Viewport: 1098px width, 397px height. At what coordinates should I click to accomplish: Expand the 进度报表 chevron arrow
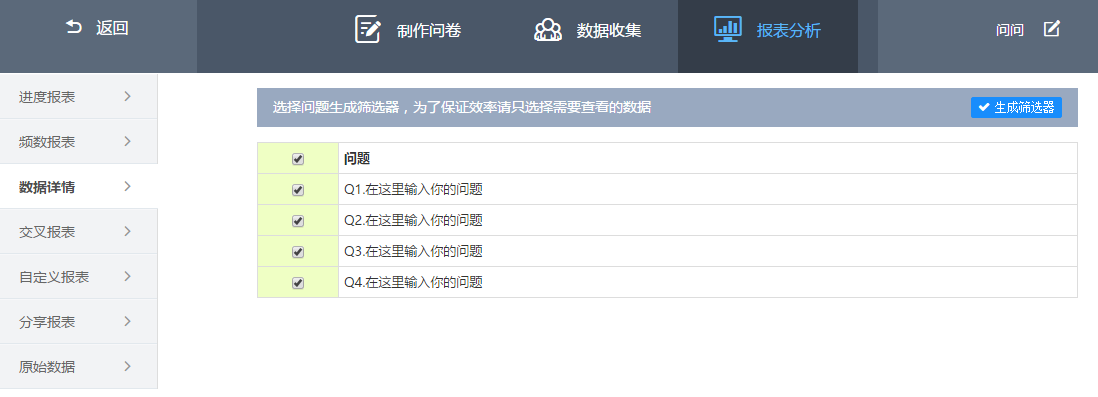pos(127,97)
